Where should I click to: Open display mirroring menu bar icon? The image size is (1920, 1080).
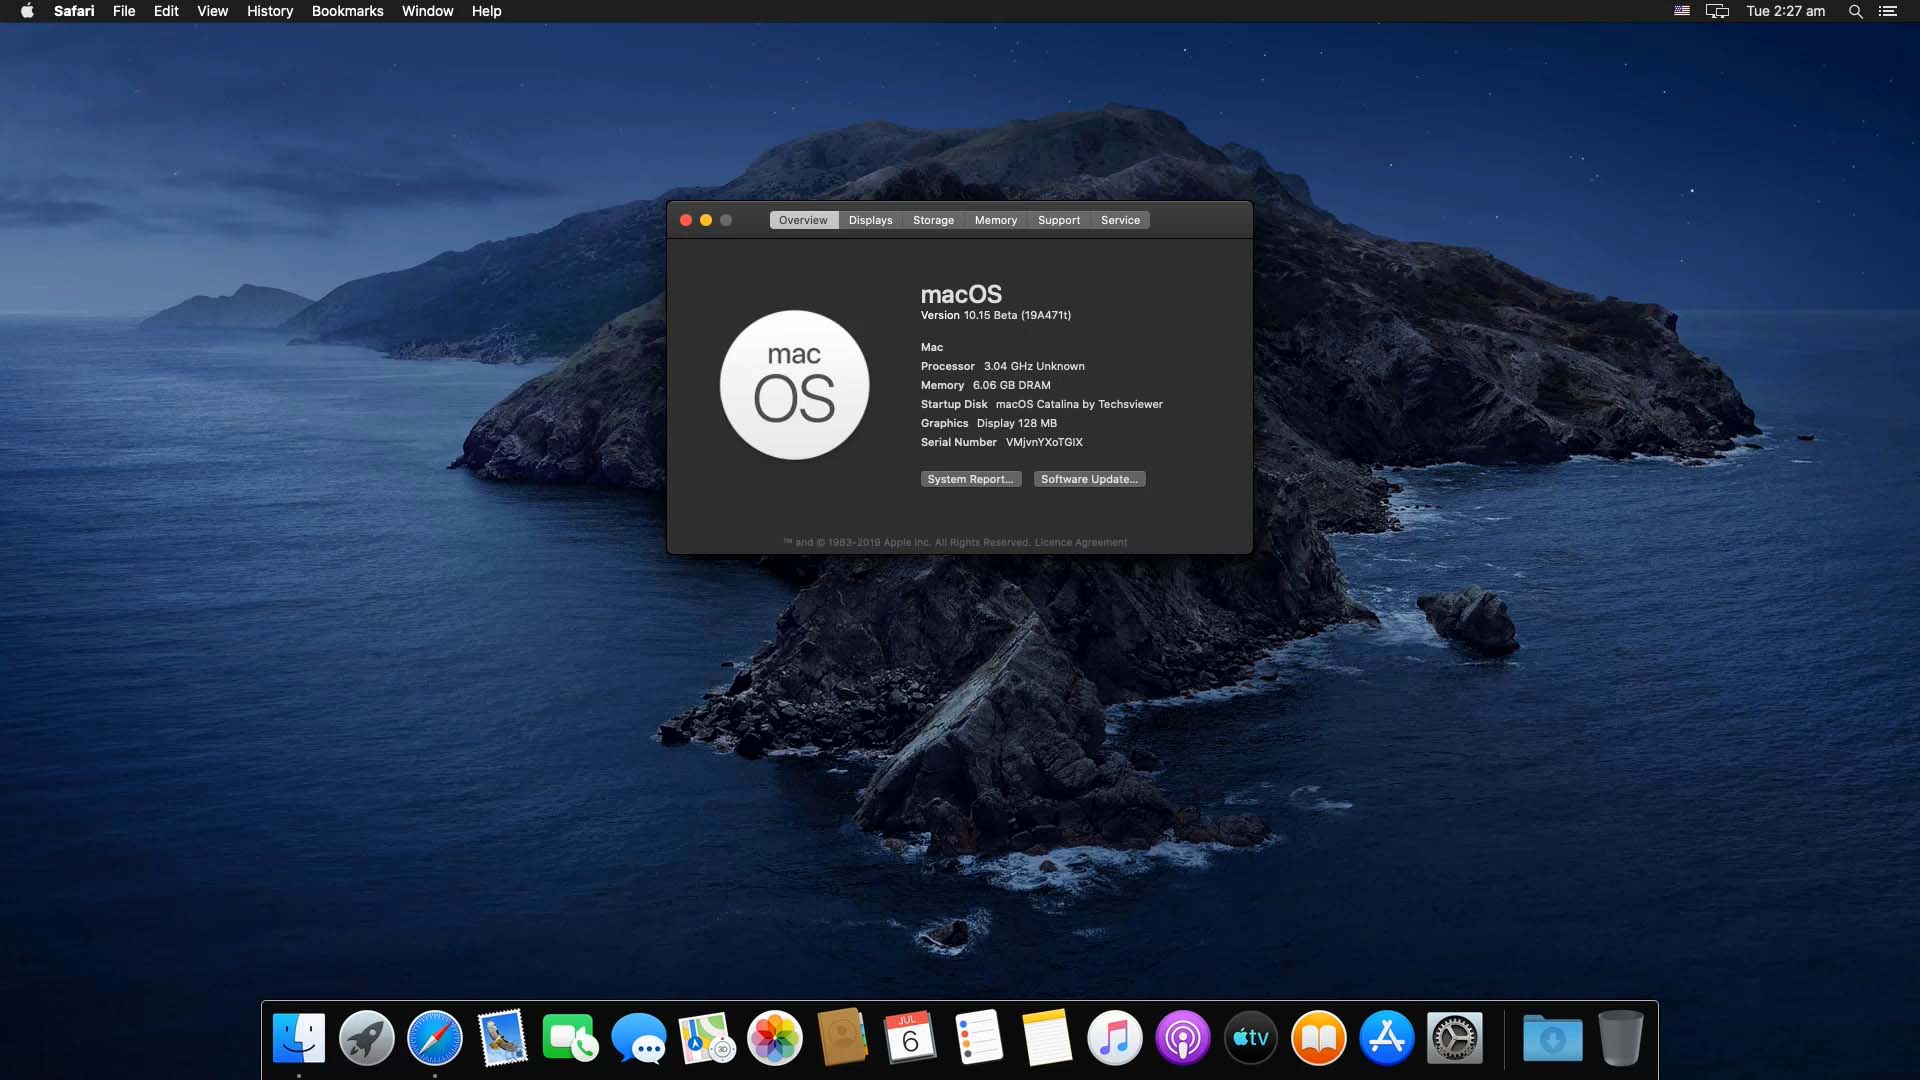pos(1717,11)
